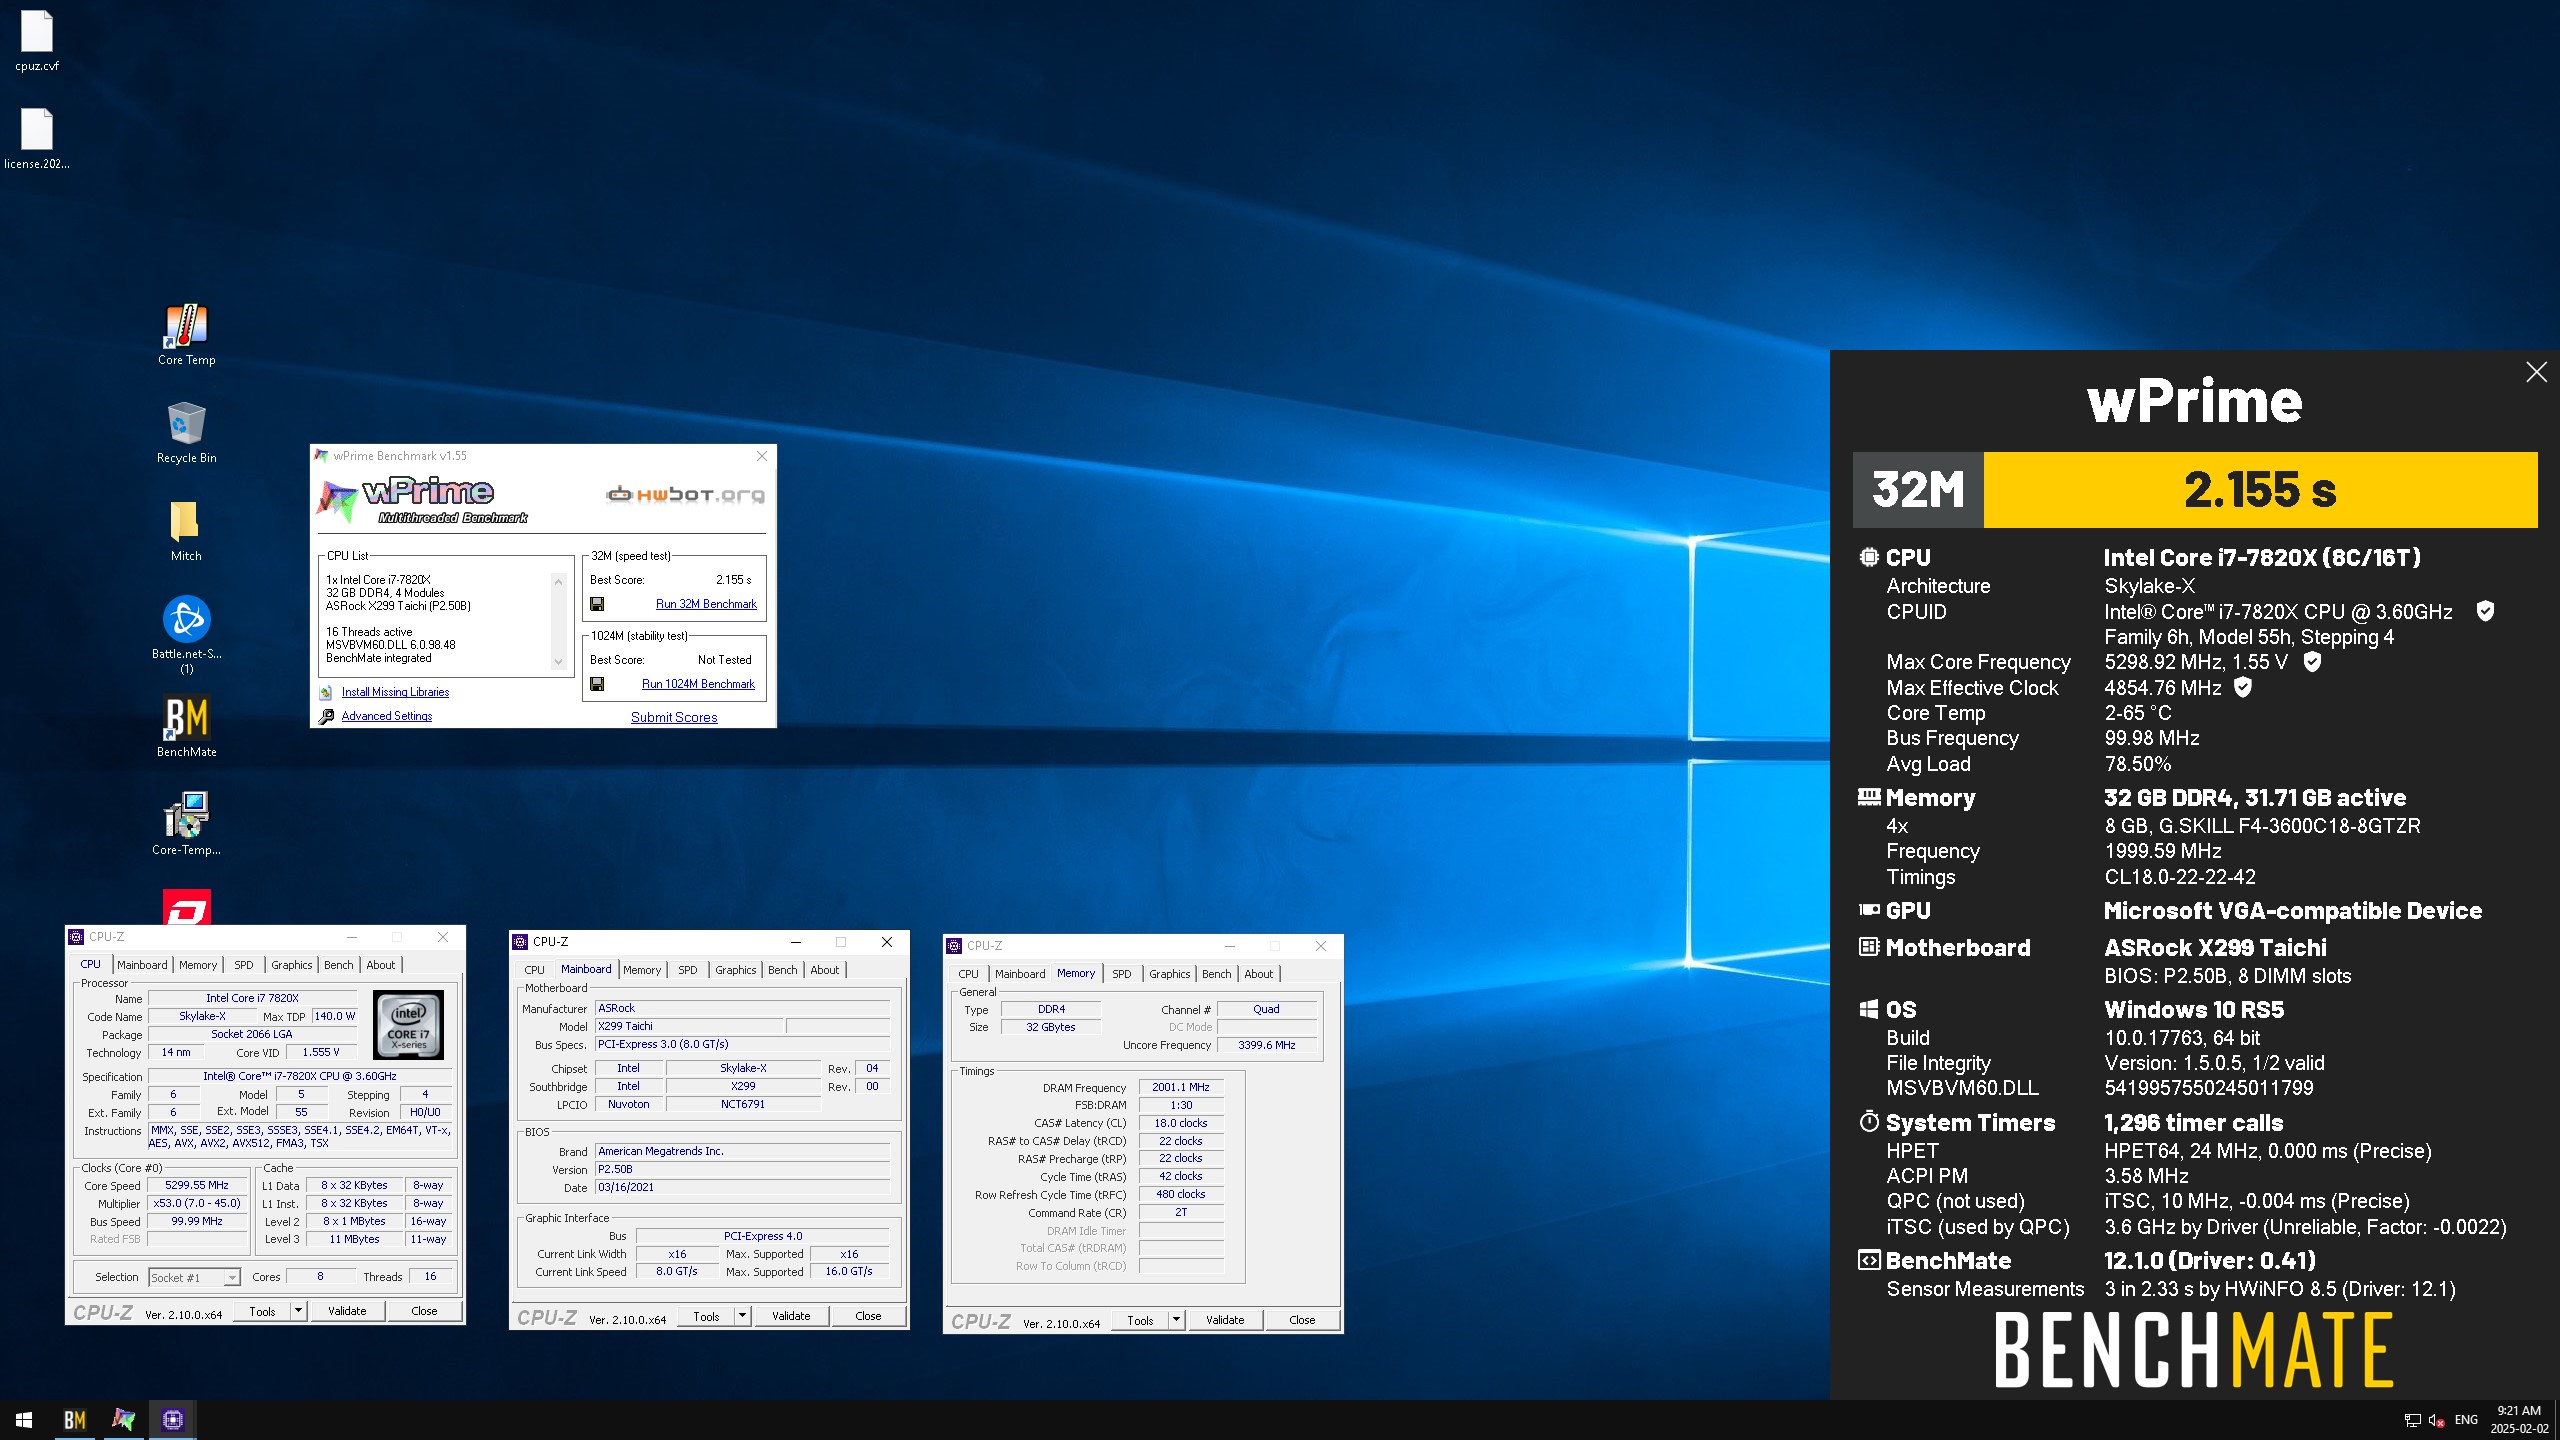The height and width of the screenshot is (1440, 2560).
Task: Click Validate in the right CPU-Z window
Action: tap(1225, 1320)
